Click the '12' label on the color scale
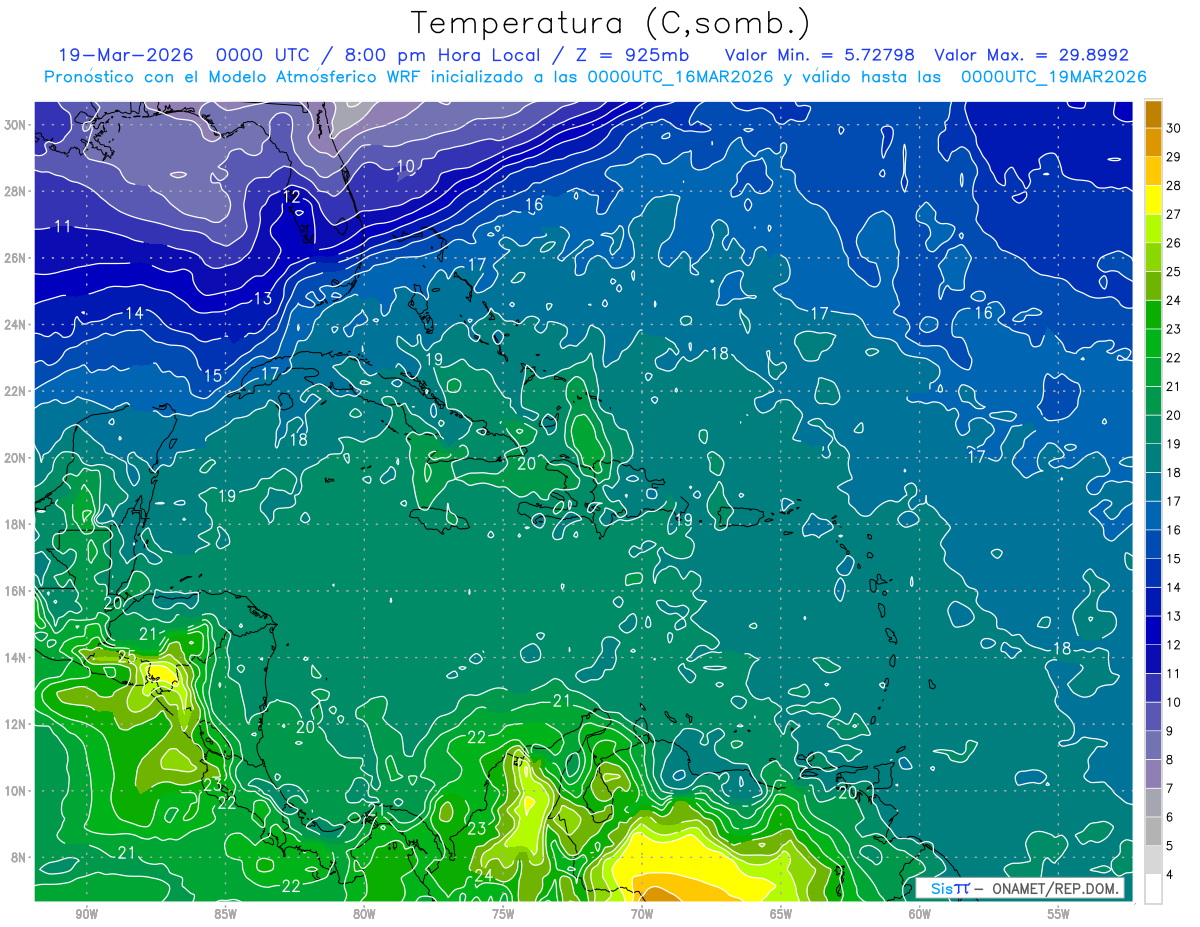The width and height of the screenshot is (1200, 927). [x=1173, y=645]
